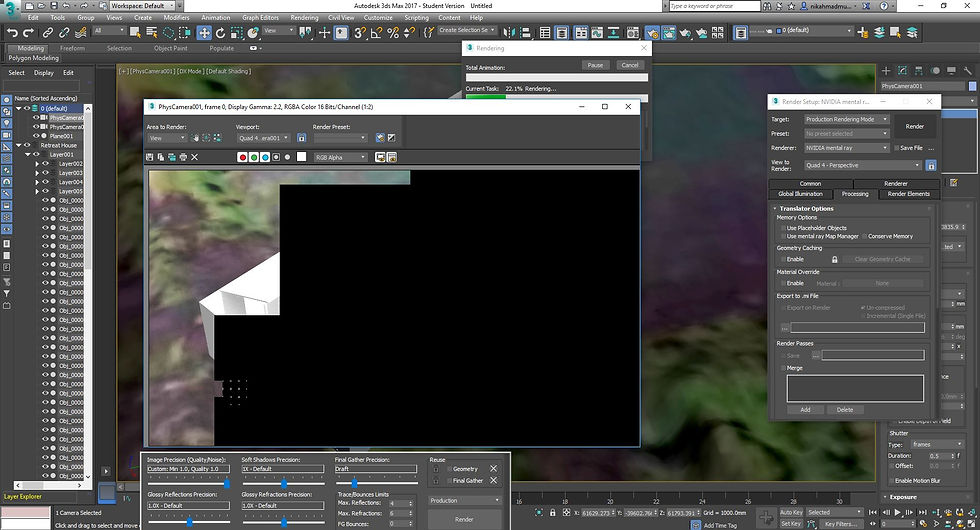980x530 pixels.
Task: Select the Freeform ribbon tab
Action: (72, 48)
